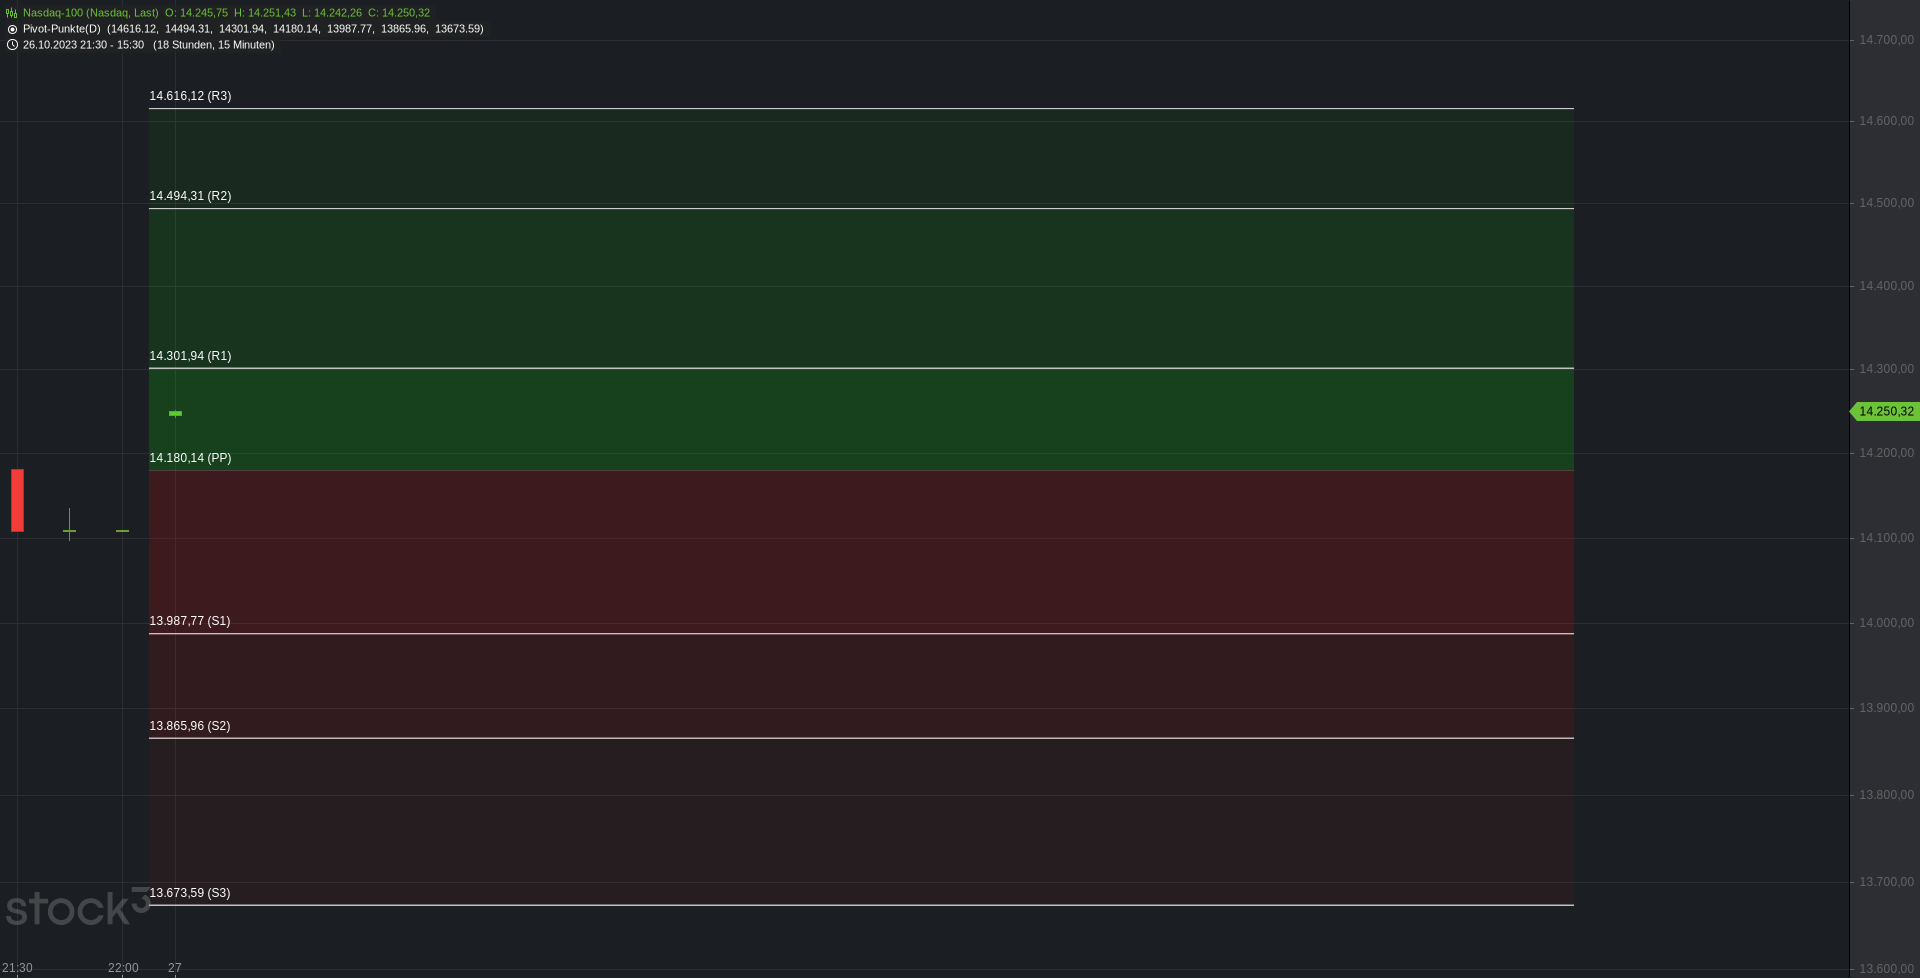The width and height of the screenshot is (1920, 978).
Task: Select the 14.301,94 (R1) pivot label
Action: click(x=190, y=356)
